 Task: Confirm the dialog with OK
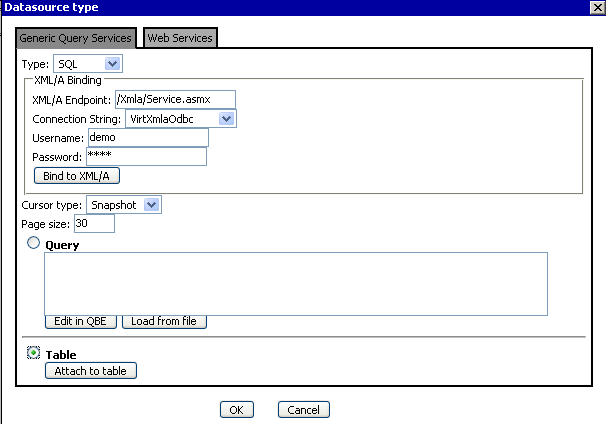(x=236, y=409)
